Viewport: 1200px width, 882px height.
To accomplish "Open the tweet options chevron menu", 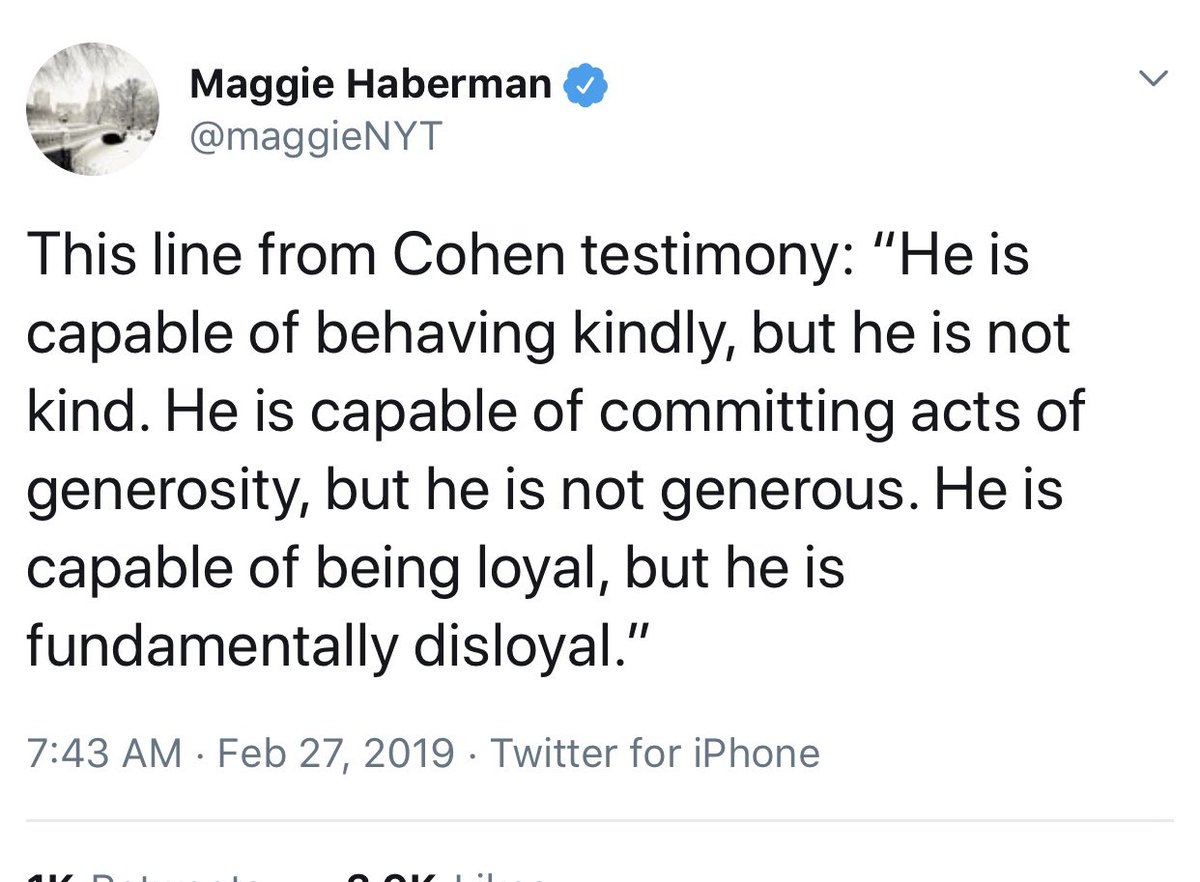I will [1155, 79].
